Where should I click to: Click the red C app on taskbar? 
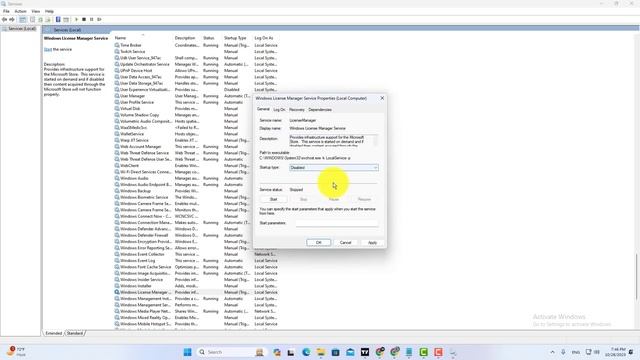pos(438,352)
